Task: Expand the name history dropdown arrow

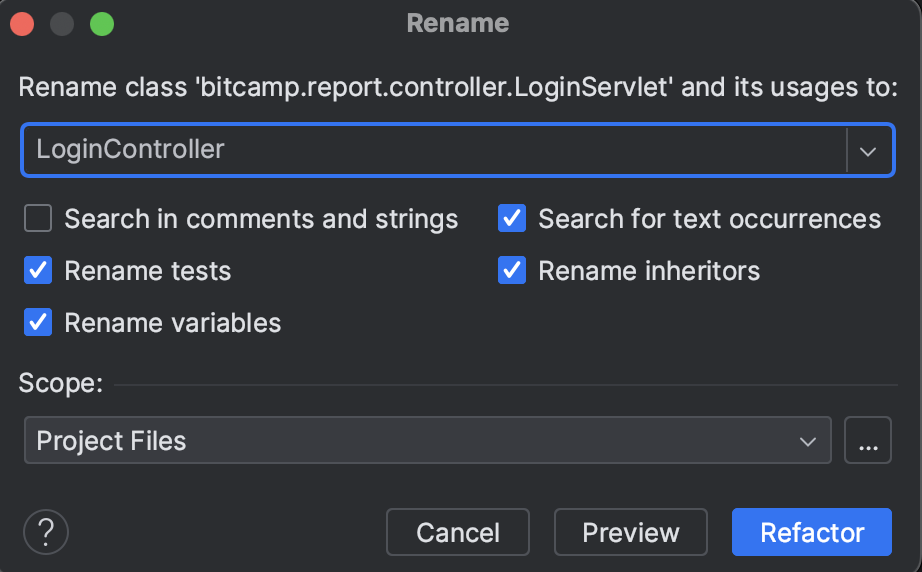Action: (x=868, y=150)
